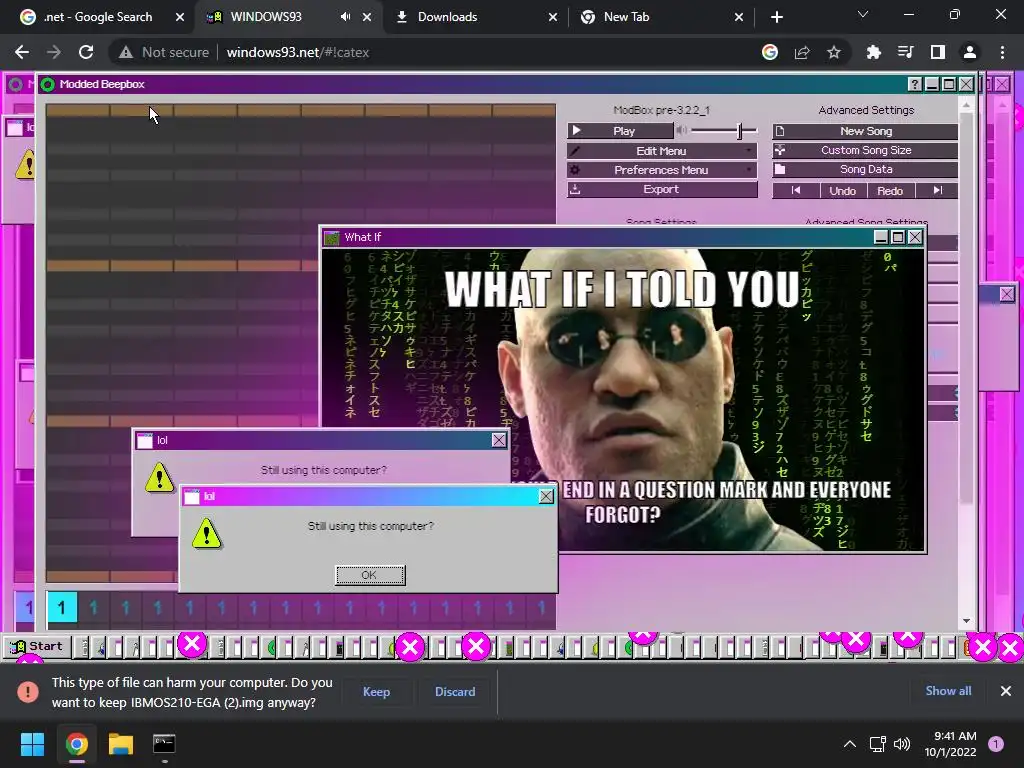
Task: Jump to song start with skip-back icon
Action: click(795, 191)
